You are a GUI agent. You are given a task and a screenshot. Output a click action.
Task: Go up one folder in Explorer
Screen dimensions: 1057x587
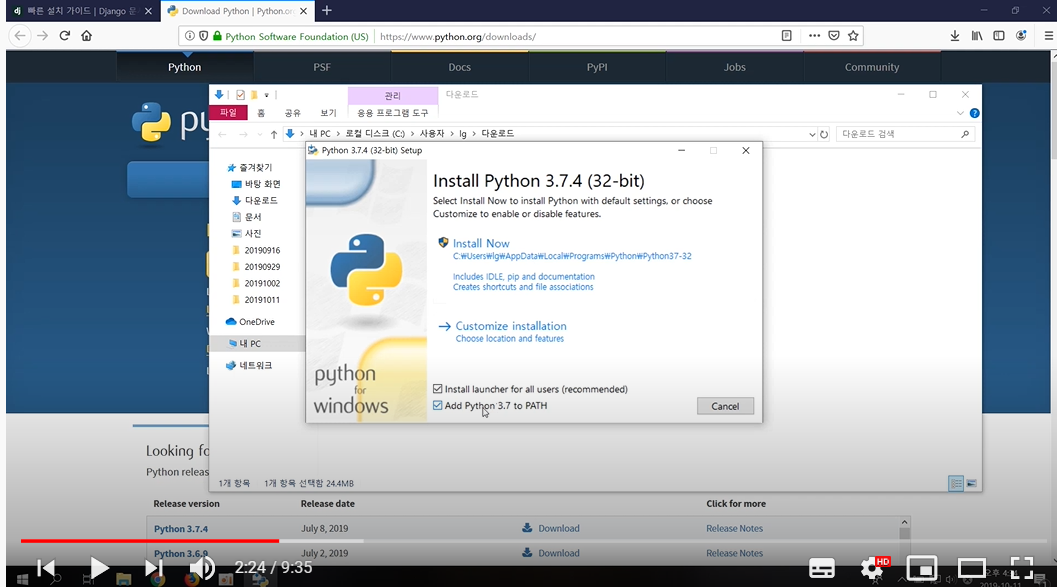click(274, 134)
